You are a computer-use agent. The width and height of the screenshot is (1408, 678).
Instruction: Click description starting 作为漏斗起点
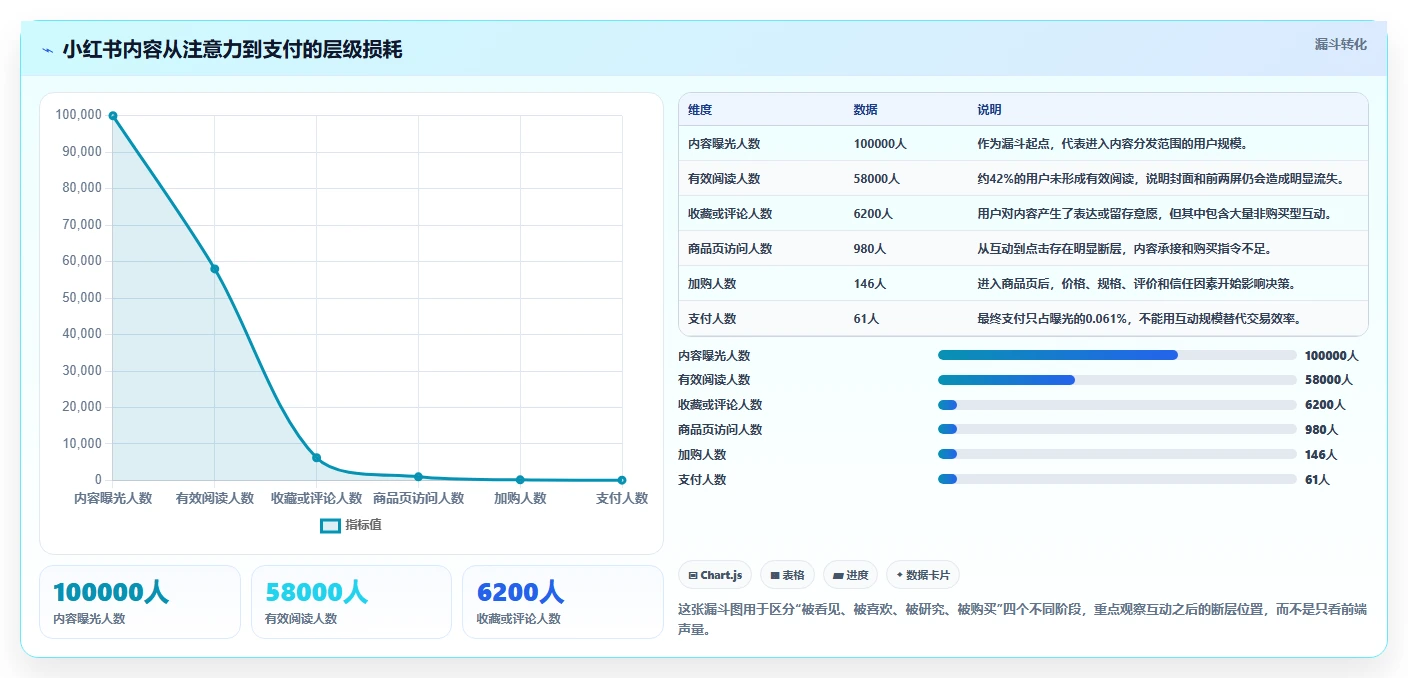(1112, 144)
